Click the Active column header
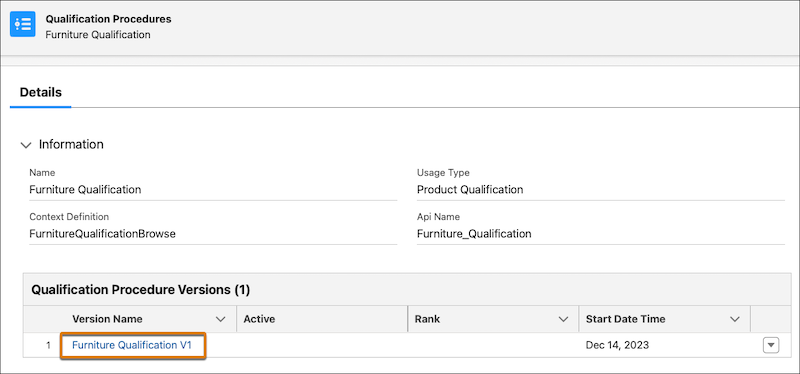800x374 pixels. coord(322,319)
